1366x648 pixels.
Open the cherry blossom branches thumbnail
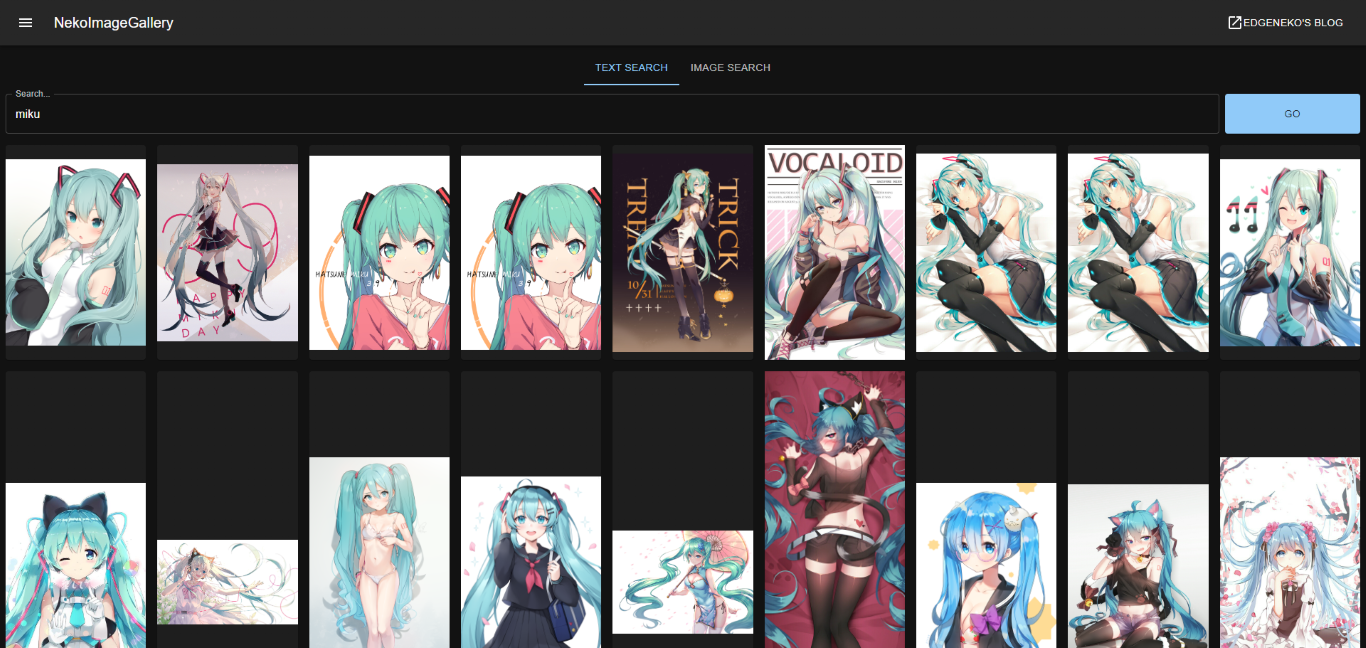(1290, 553)
